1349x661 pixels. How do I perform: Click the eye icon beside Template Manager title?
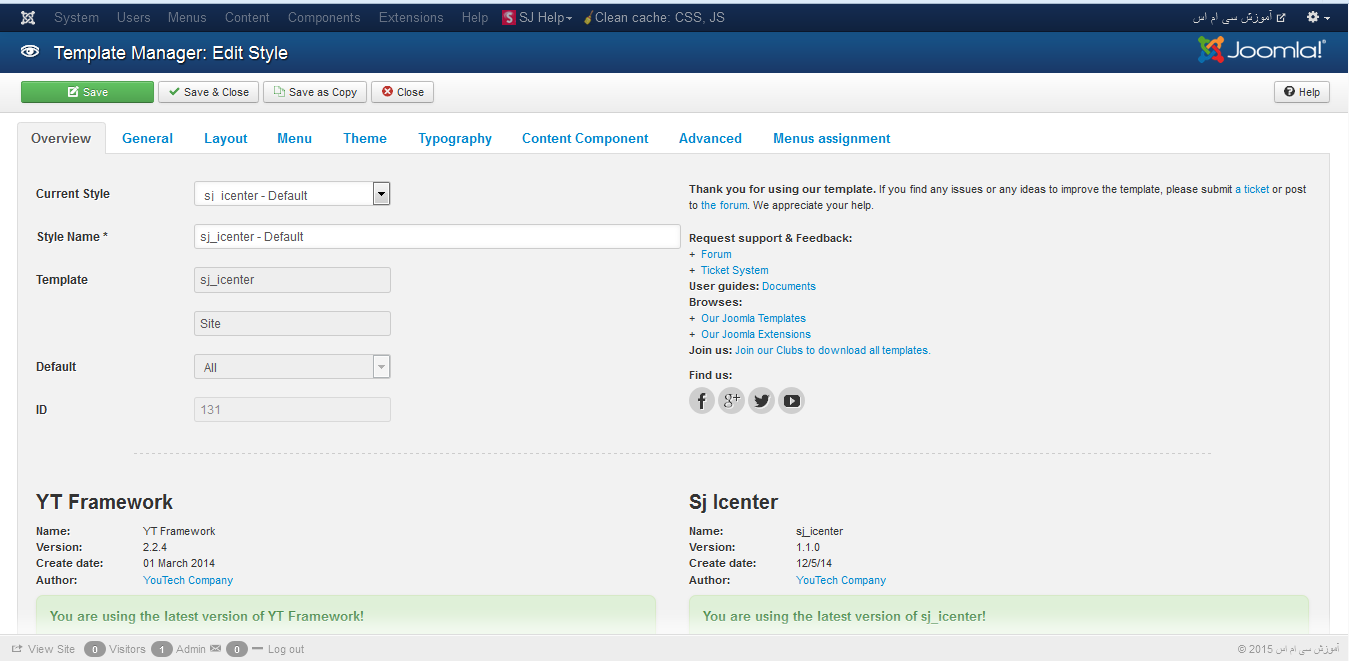pos(30,51)
